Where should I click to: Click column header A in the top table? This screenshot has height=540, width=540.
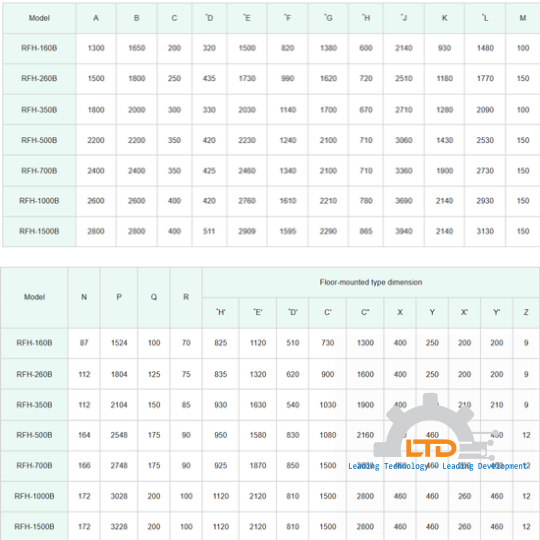click(96, 18)
